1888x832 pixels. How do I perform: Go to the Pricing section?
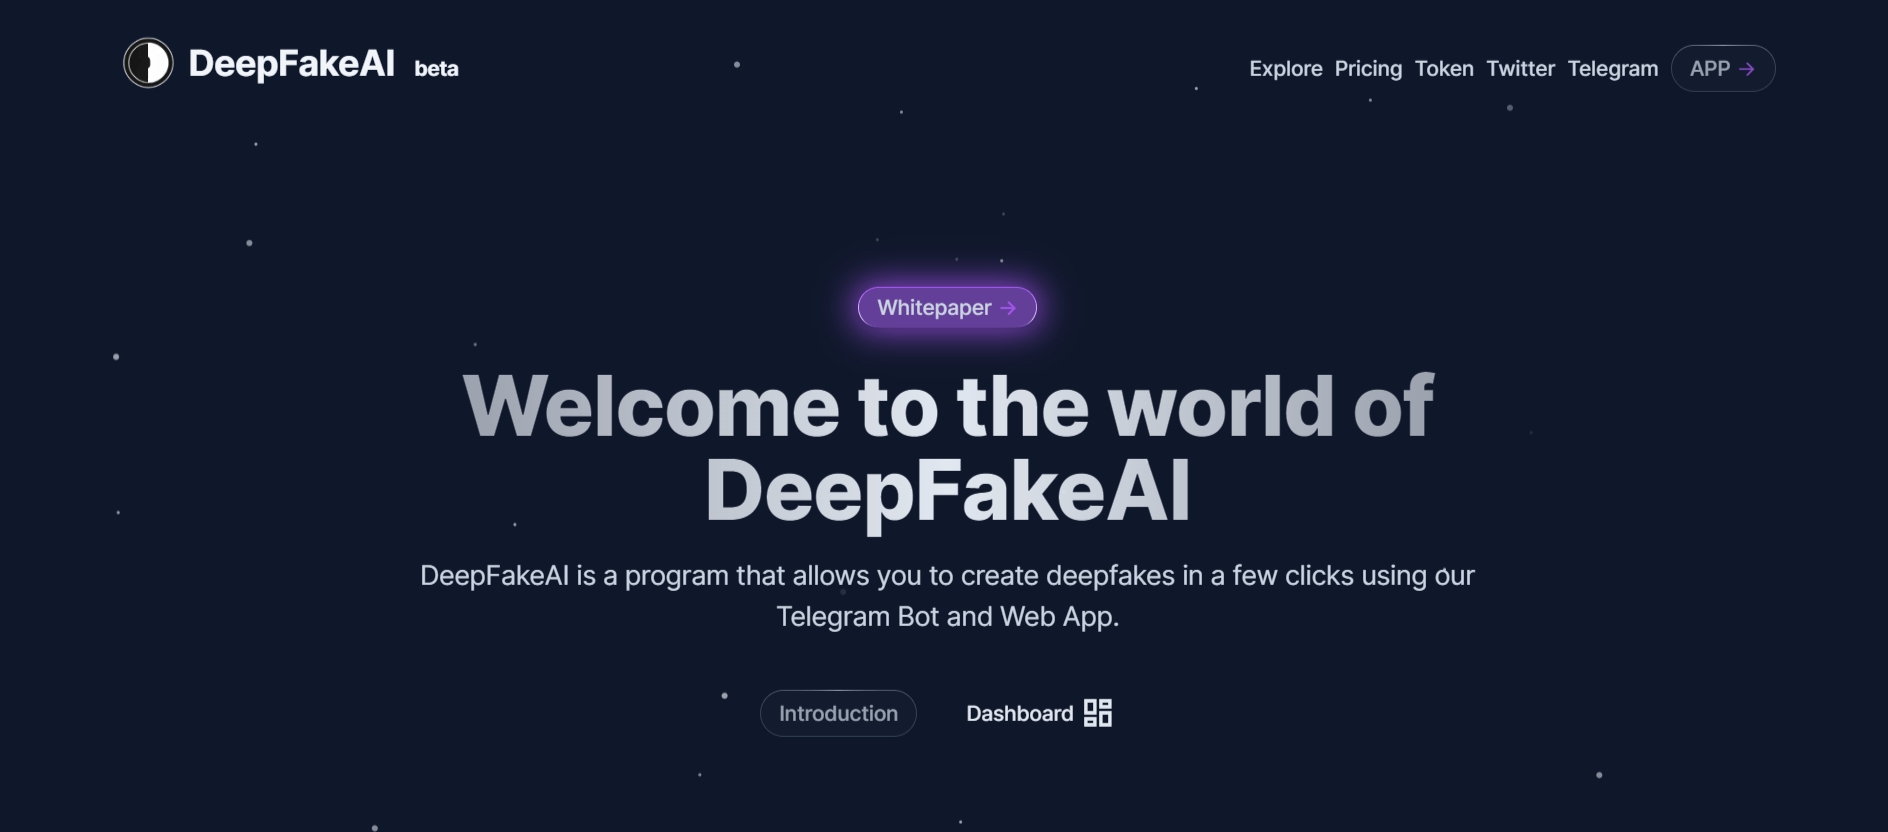[1368, 69]
